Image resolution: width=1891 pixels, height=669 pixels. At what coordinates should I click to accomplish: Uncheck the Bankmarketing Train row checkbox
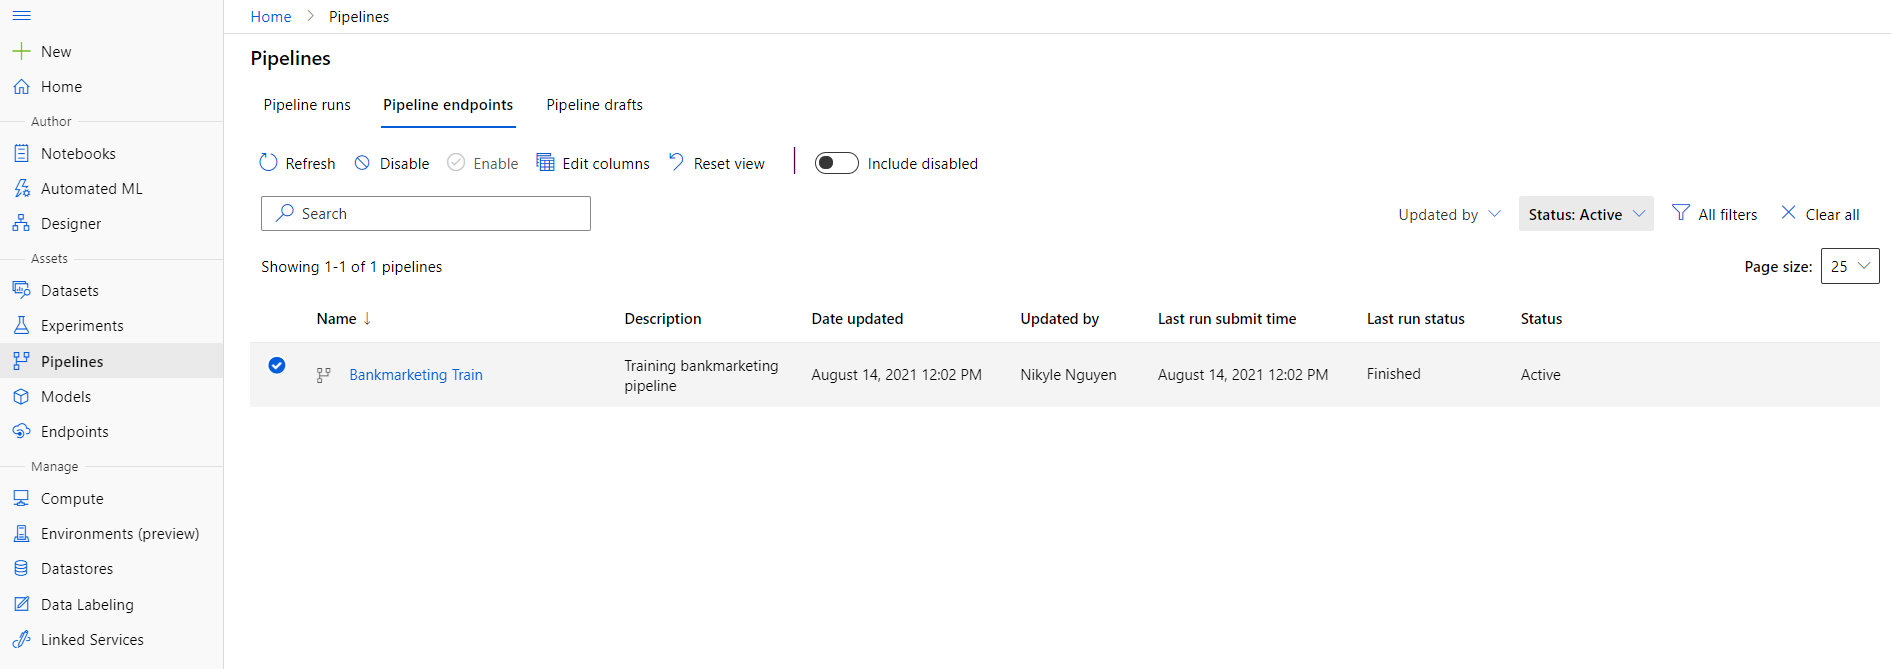pyautogui.click(x=277, y=365)
